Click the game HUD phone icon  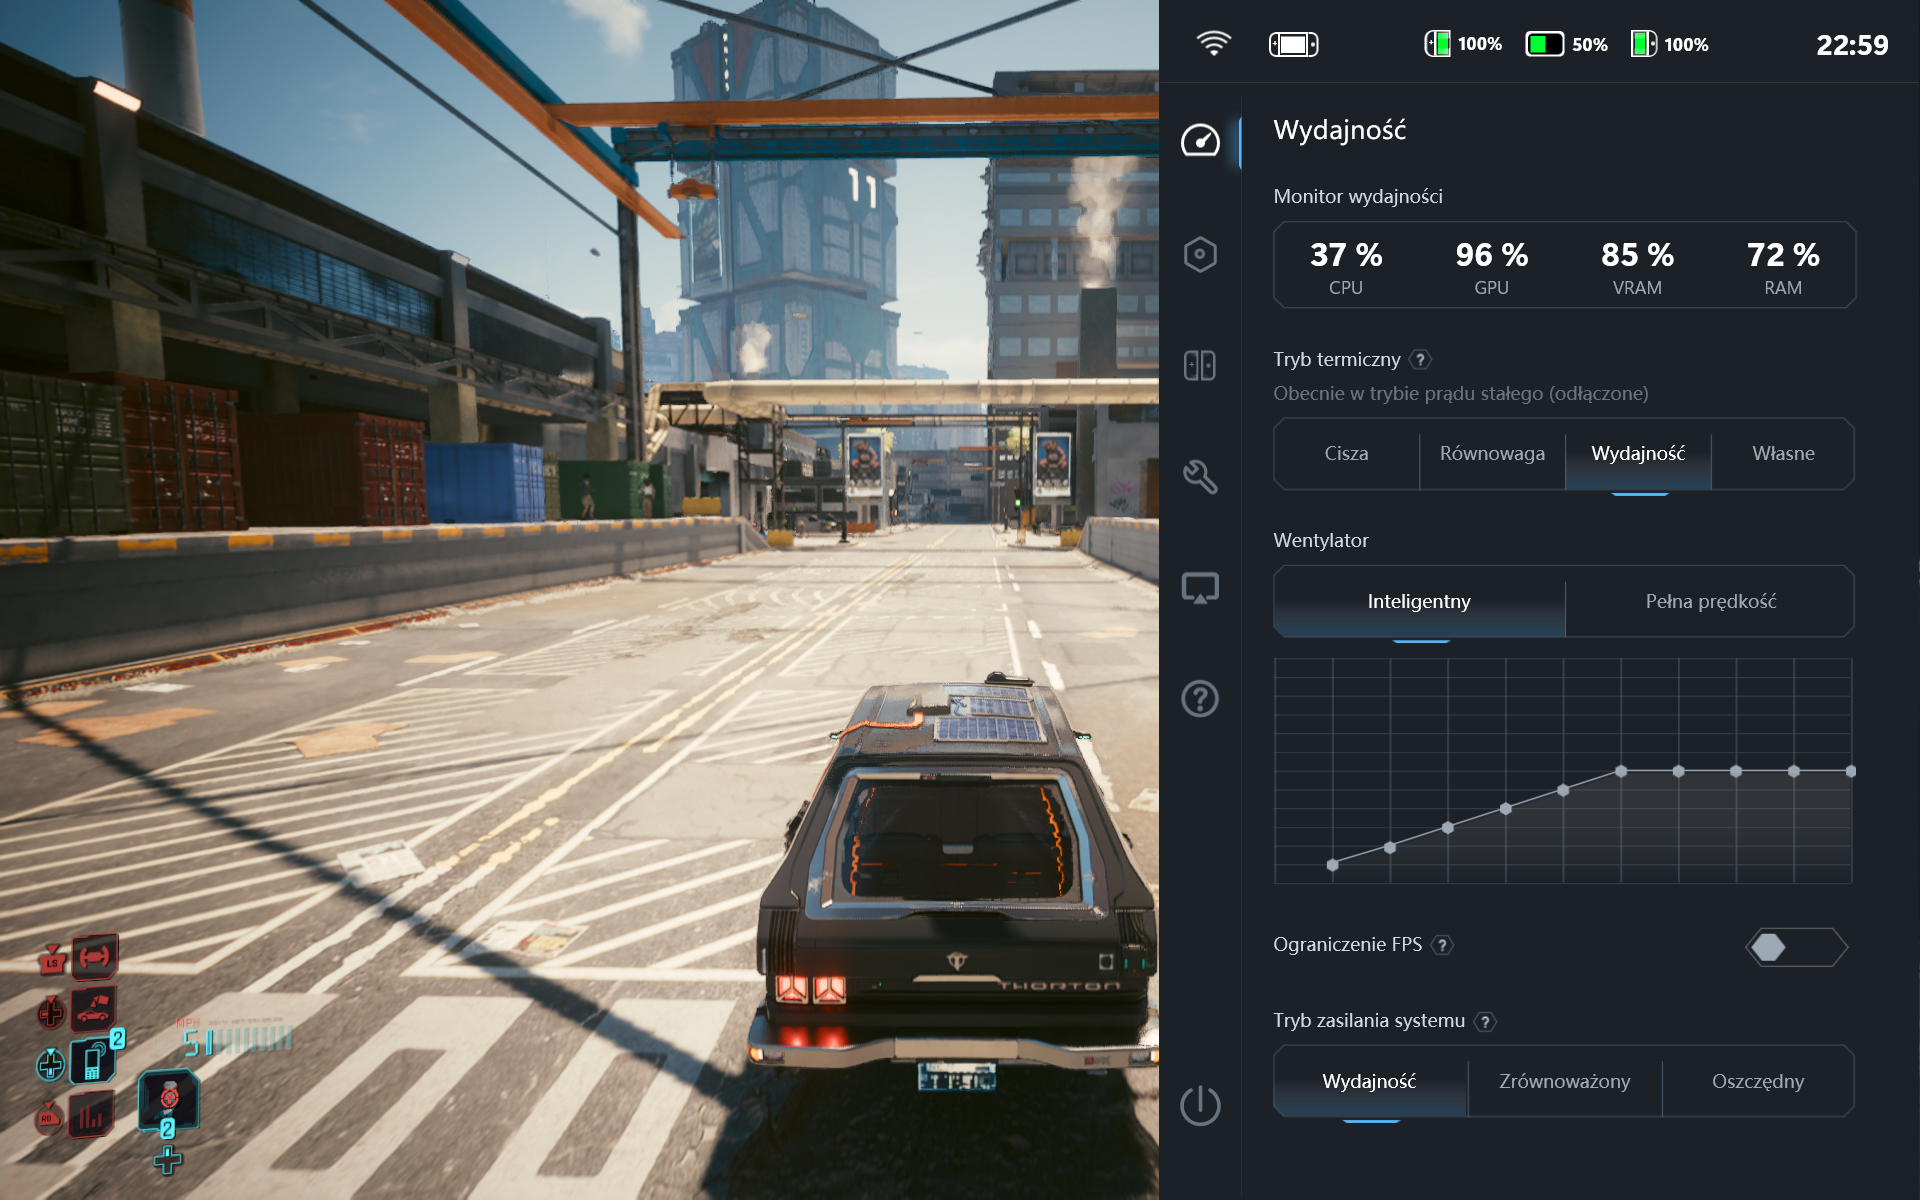click(x=93, y=1062)
